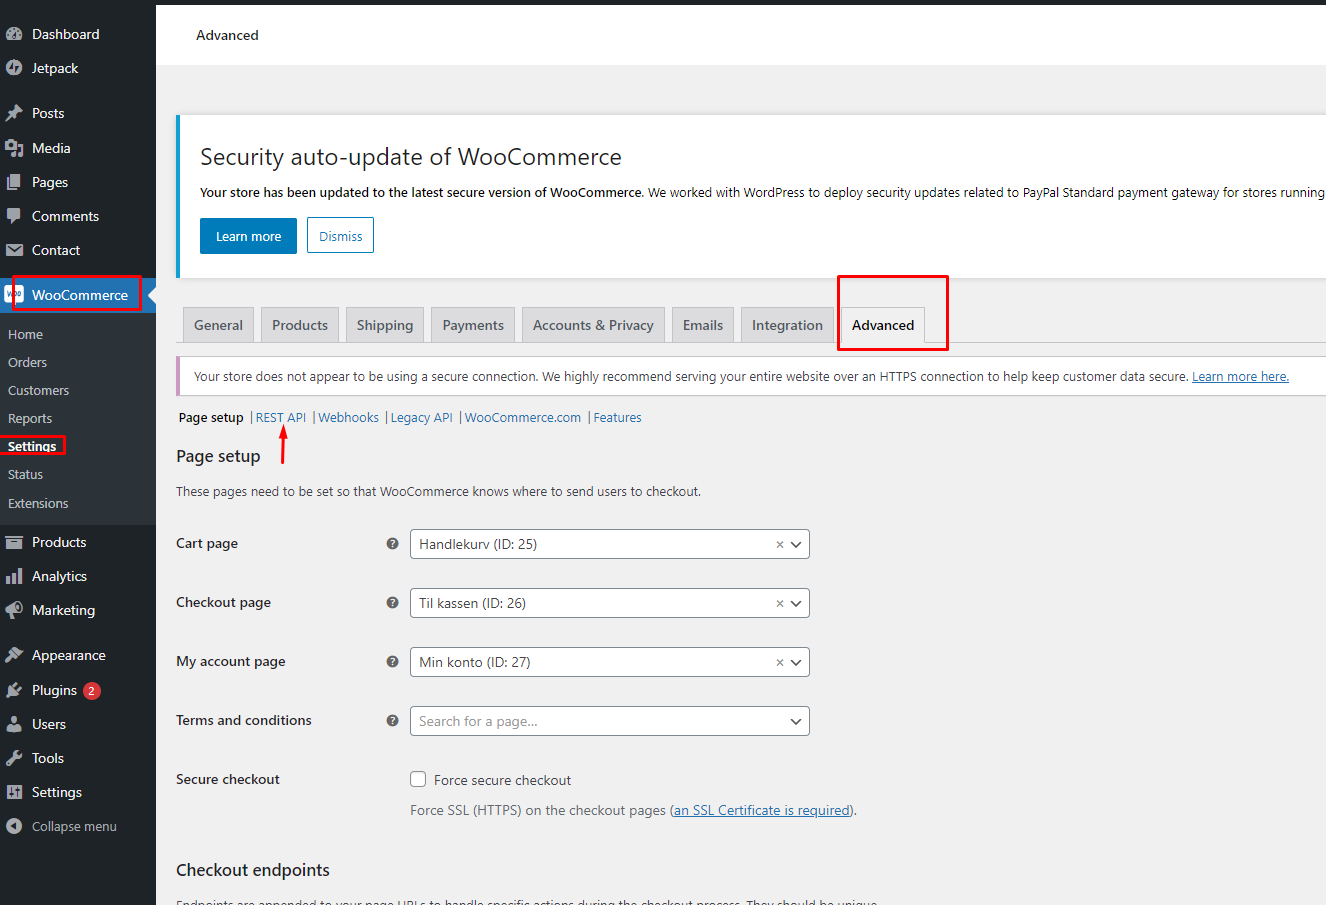The width and height of the screenshot is (1326, 905).
Task: Open the WooCommerce.com section link
Action: point(522,418)
